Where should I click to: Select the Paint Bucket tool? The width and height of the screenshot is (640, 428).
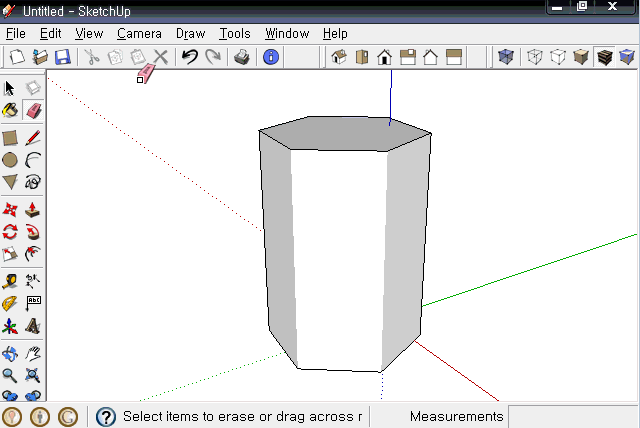pyautogui.click(x=10, y=110)
